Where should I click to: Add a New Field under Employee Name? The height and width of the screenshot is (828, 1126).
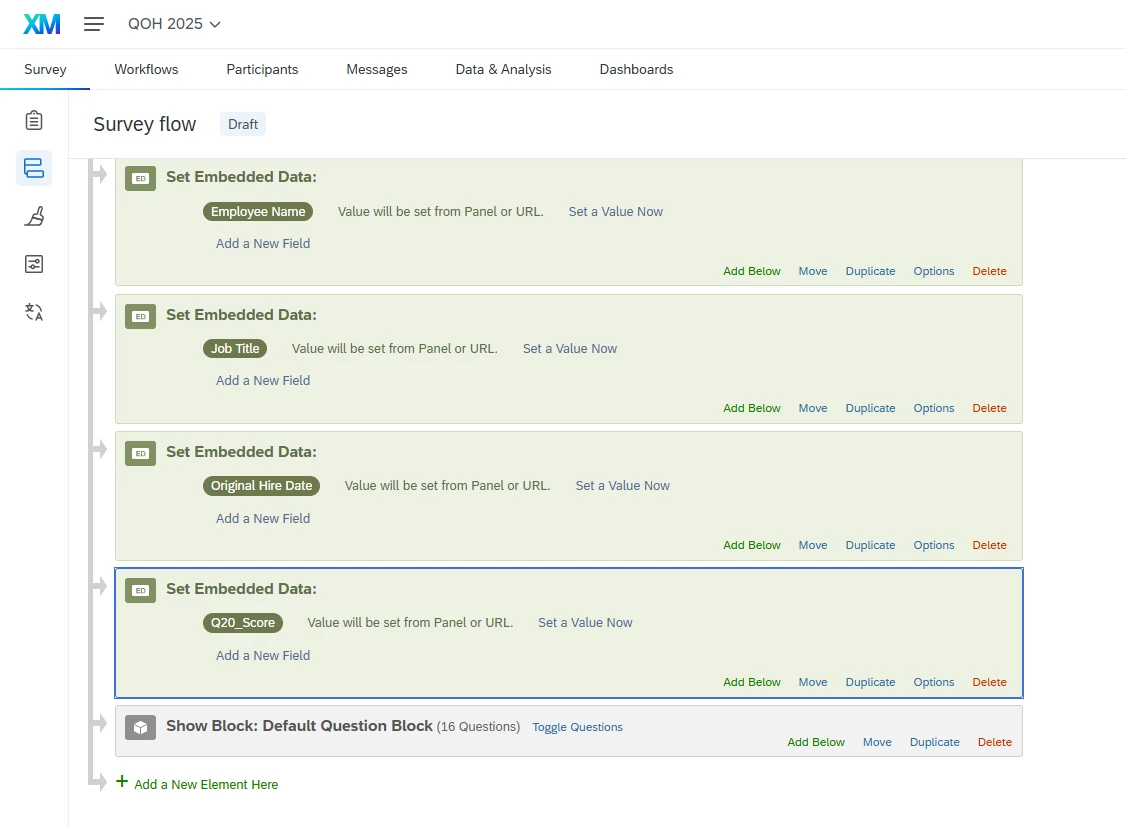(x=263, y=243)
